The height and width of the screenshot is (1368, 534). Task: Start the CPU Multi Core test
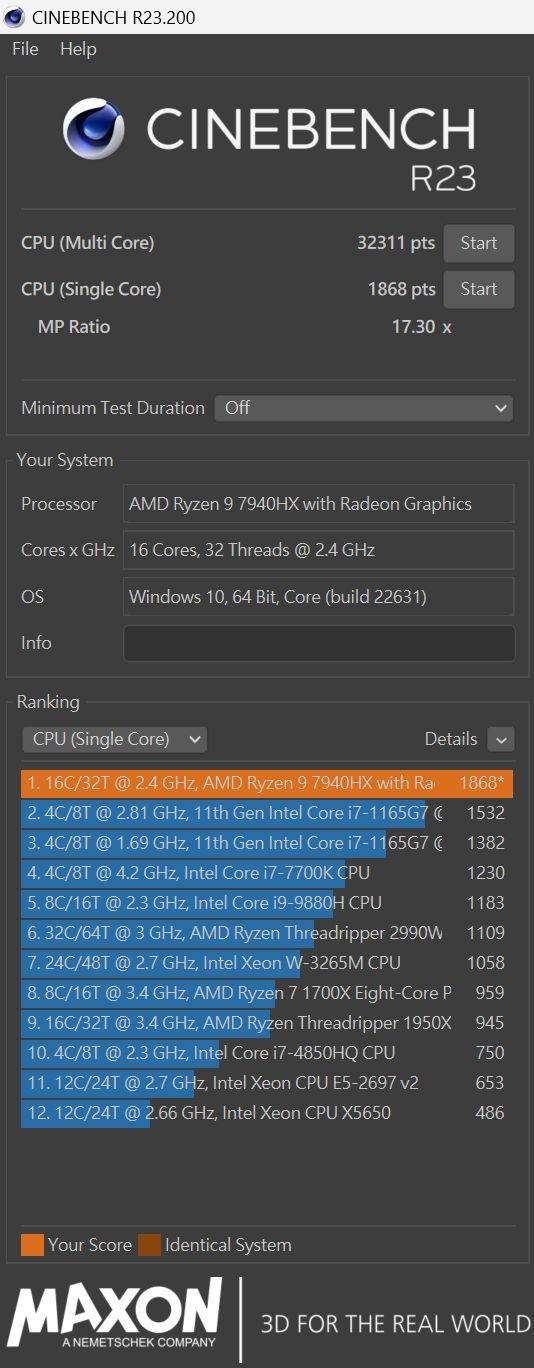click(479, 243)
